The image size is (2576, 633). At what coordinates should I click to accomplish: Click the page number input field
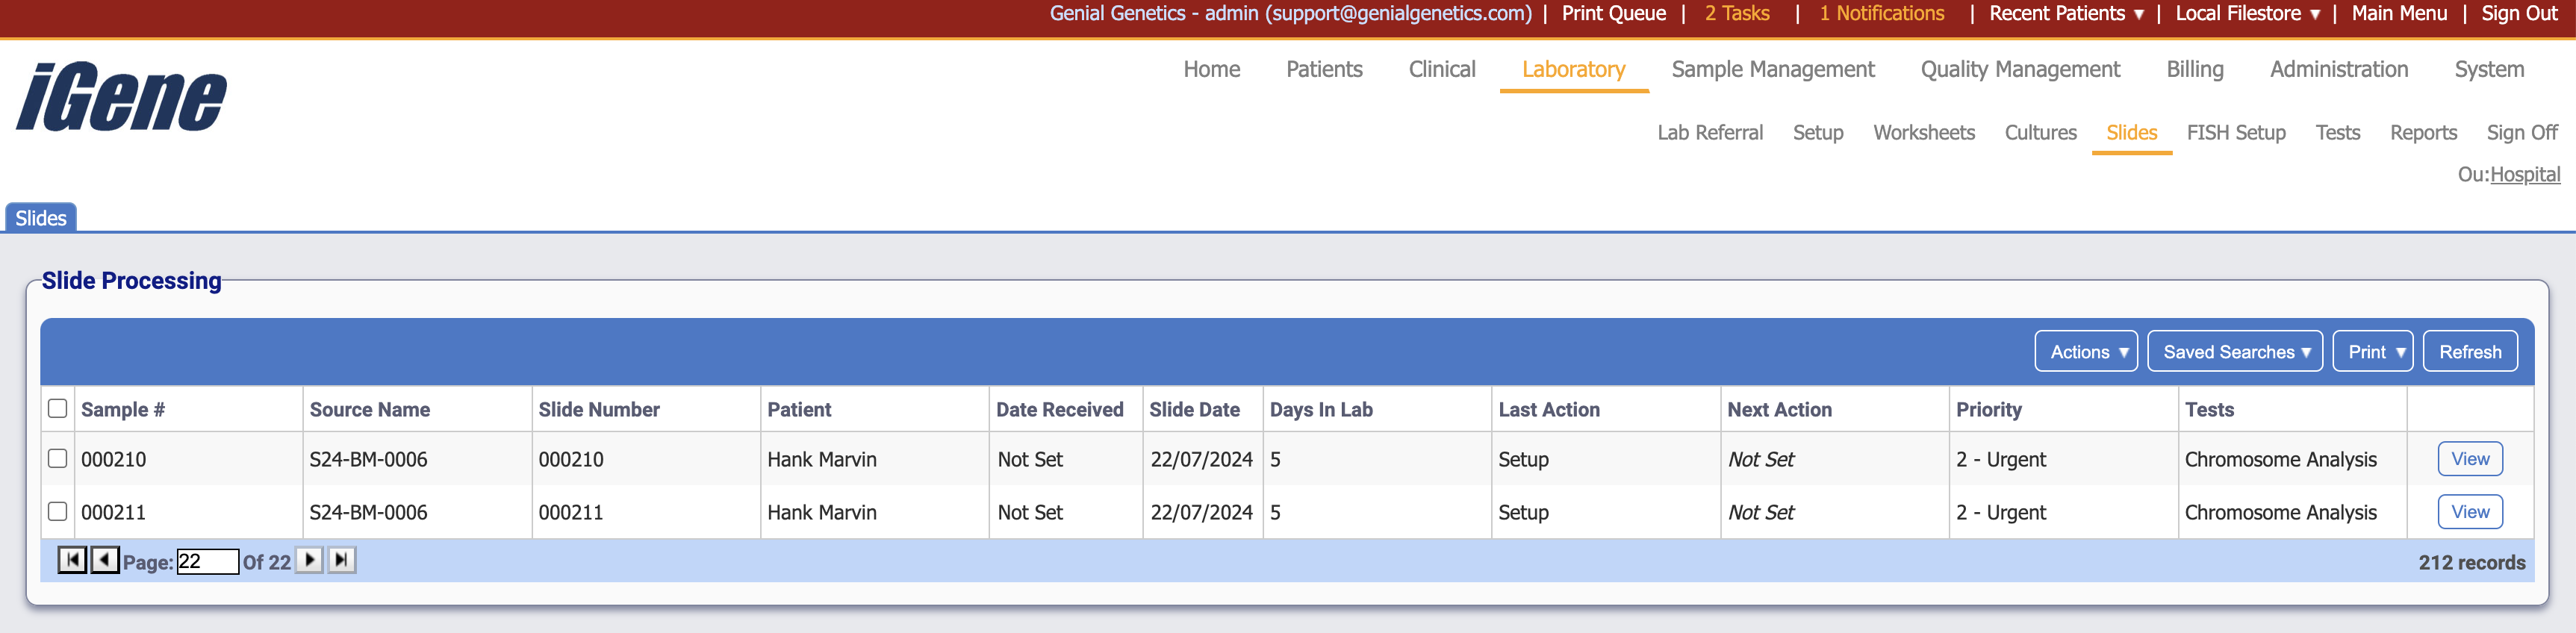tap(207, 561)
